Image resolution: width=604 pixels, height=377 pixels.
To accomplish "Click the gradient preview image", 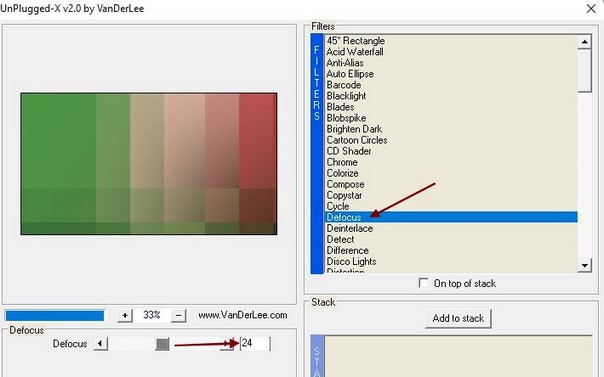I will 149,164.
